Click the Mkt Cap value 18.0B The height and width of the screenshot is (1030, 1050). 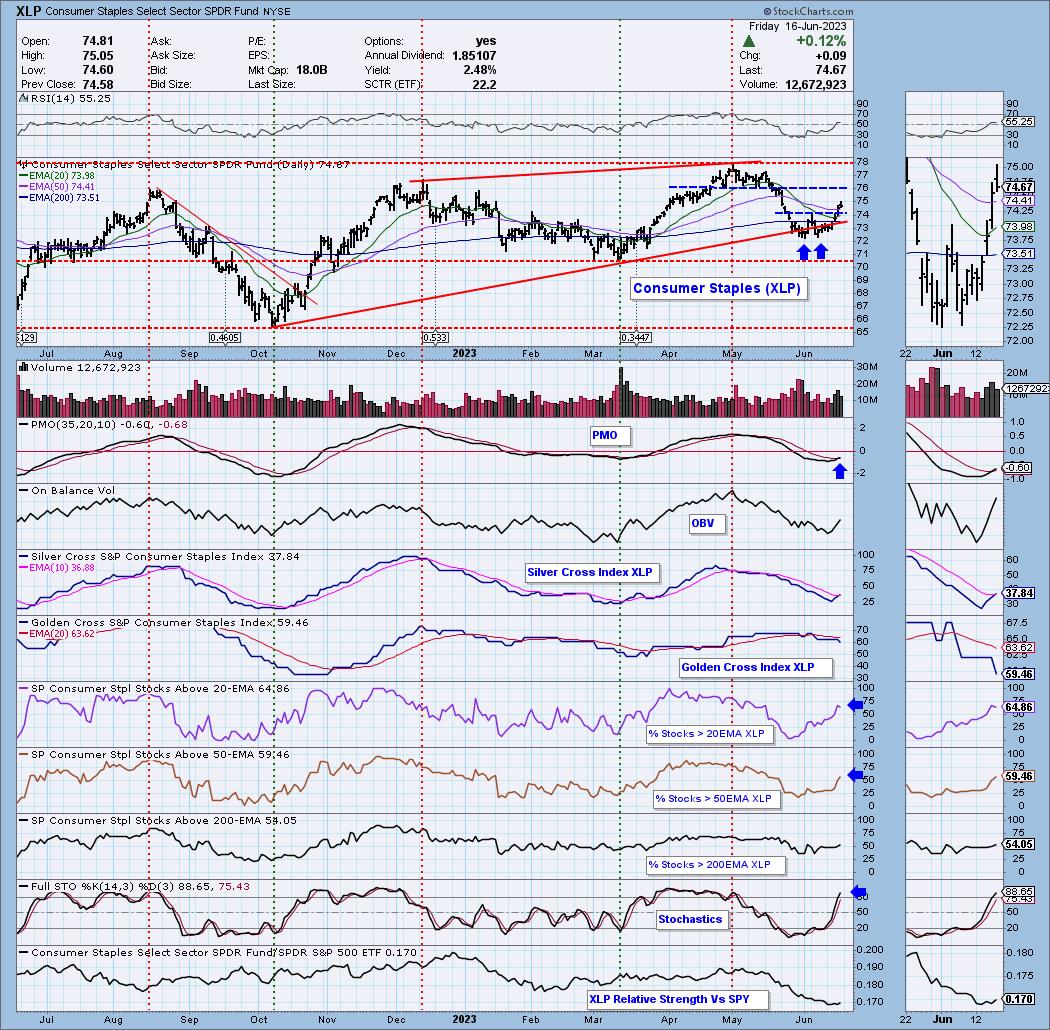click(x=311, y=70)
